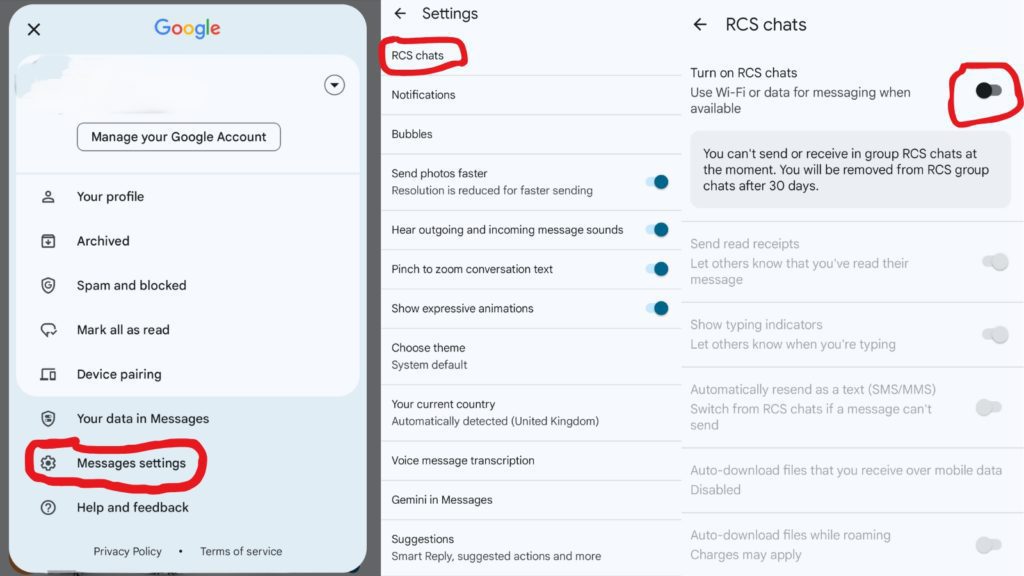Click Manage your Google Account button
Image resolution: width=1024 pixels, height=576 pixels.
tap(178, 136)
